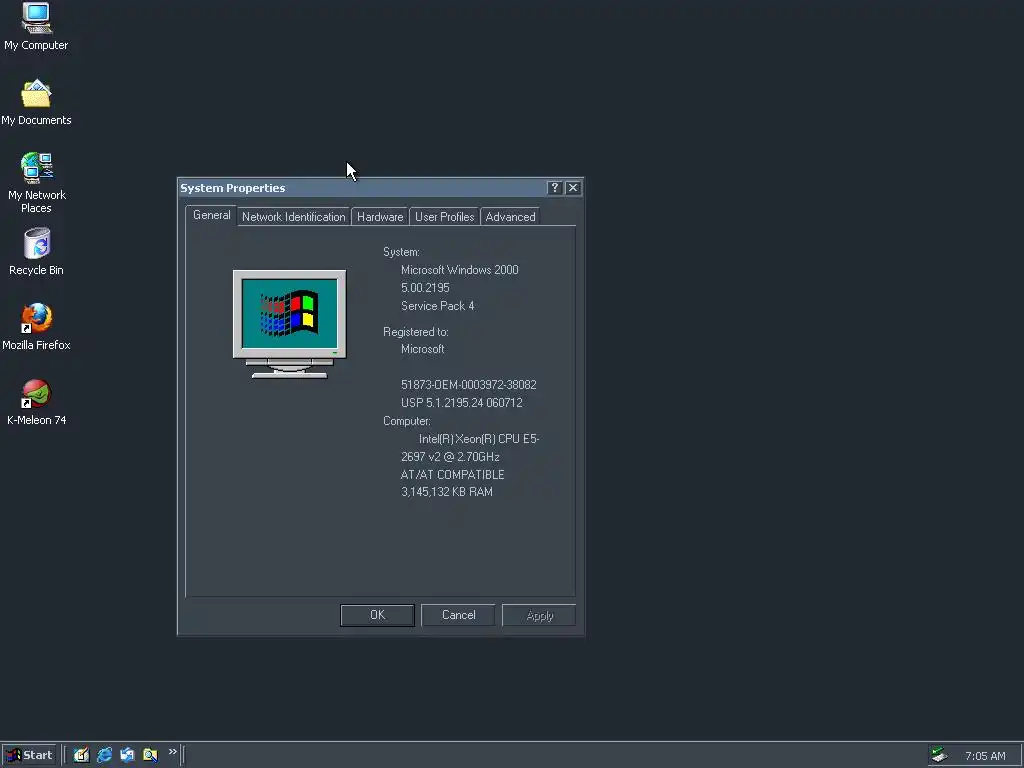Click the help question mark button
This screenshot has width=1024, height=768.
point(554,188)
